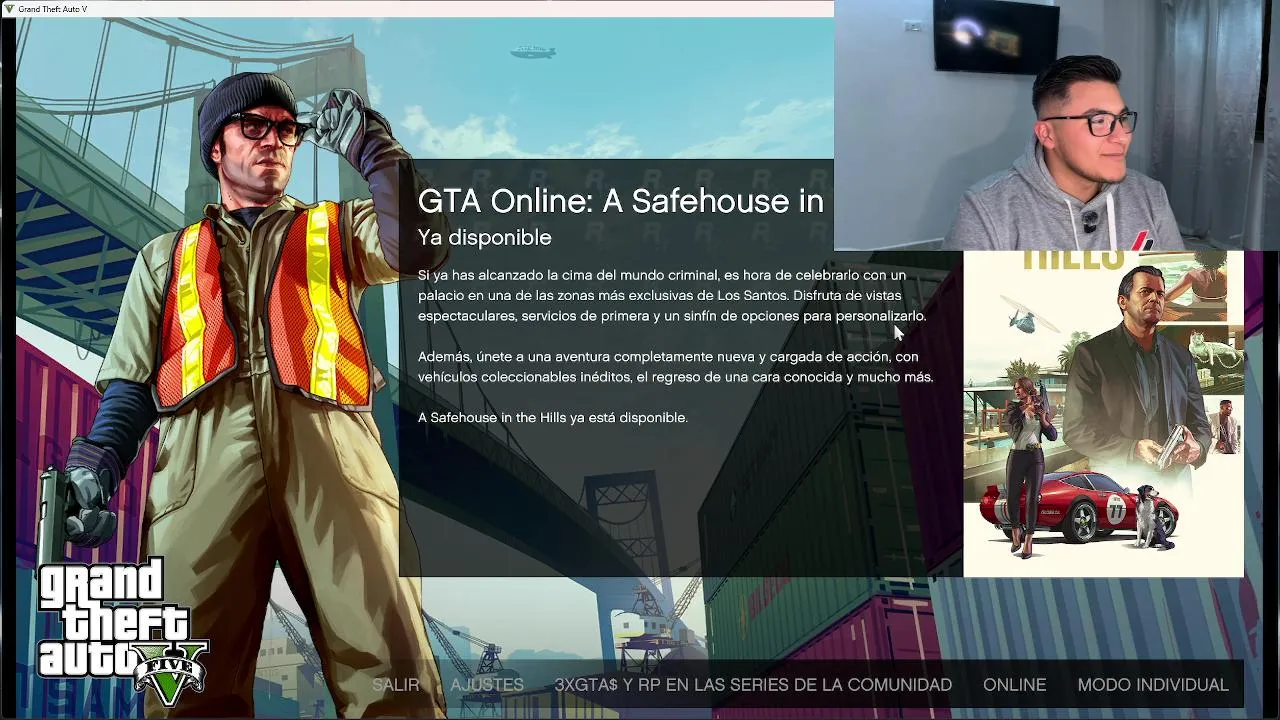
Task: Click the paragraph starting 'Además, únete a una aventura'
Action: (x=676, y=367)
